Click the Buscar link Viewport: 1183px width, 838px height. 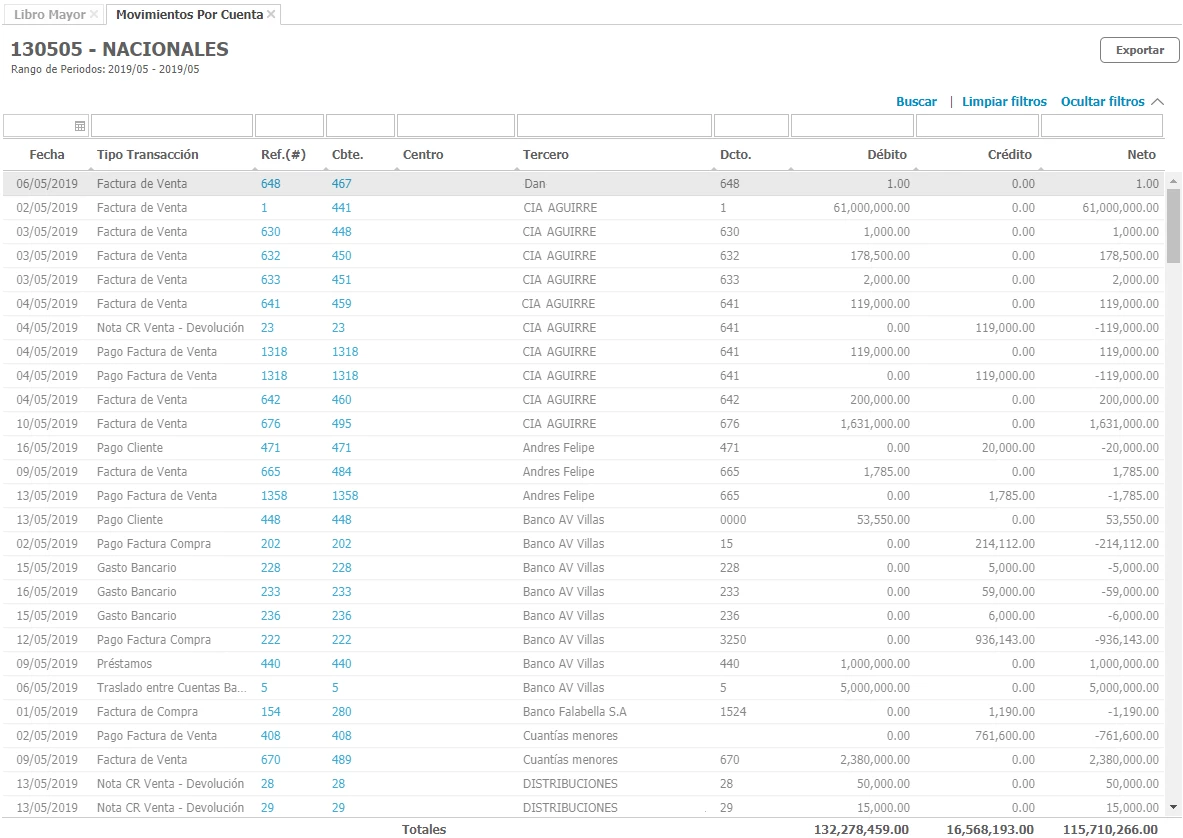[x=916, y=102]
